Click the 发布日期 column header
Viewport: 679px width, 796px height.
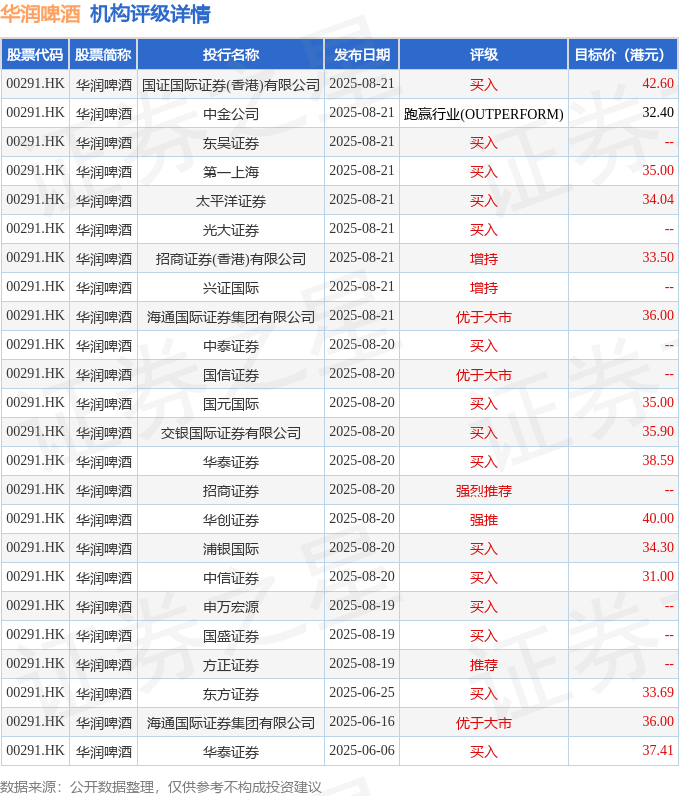[x=362, y=54]
